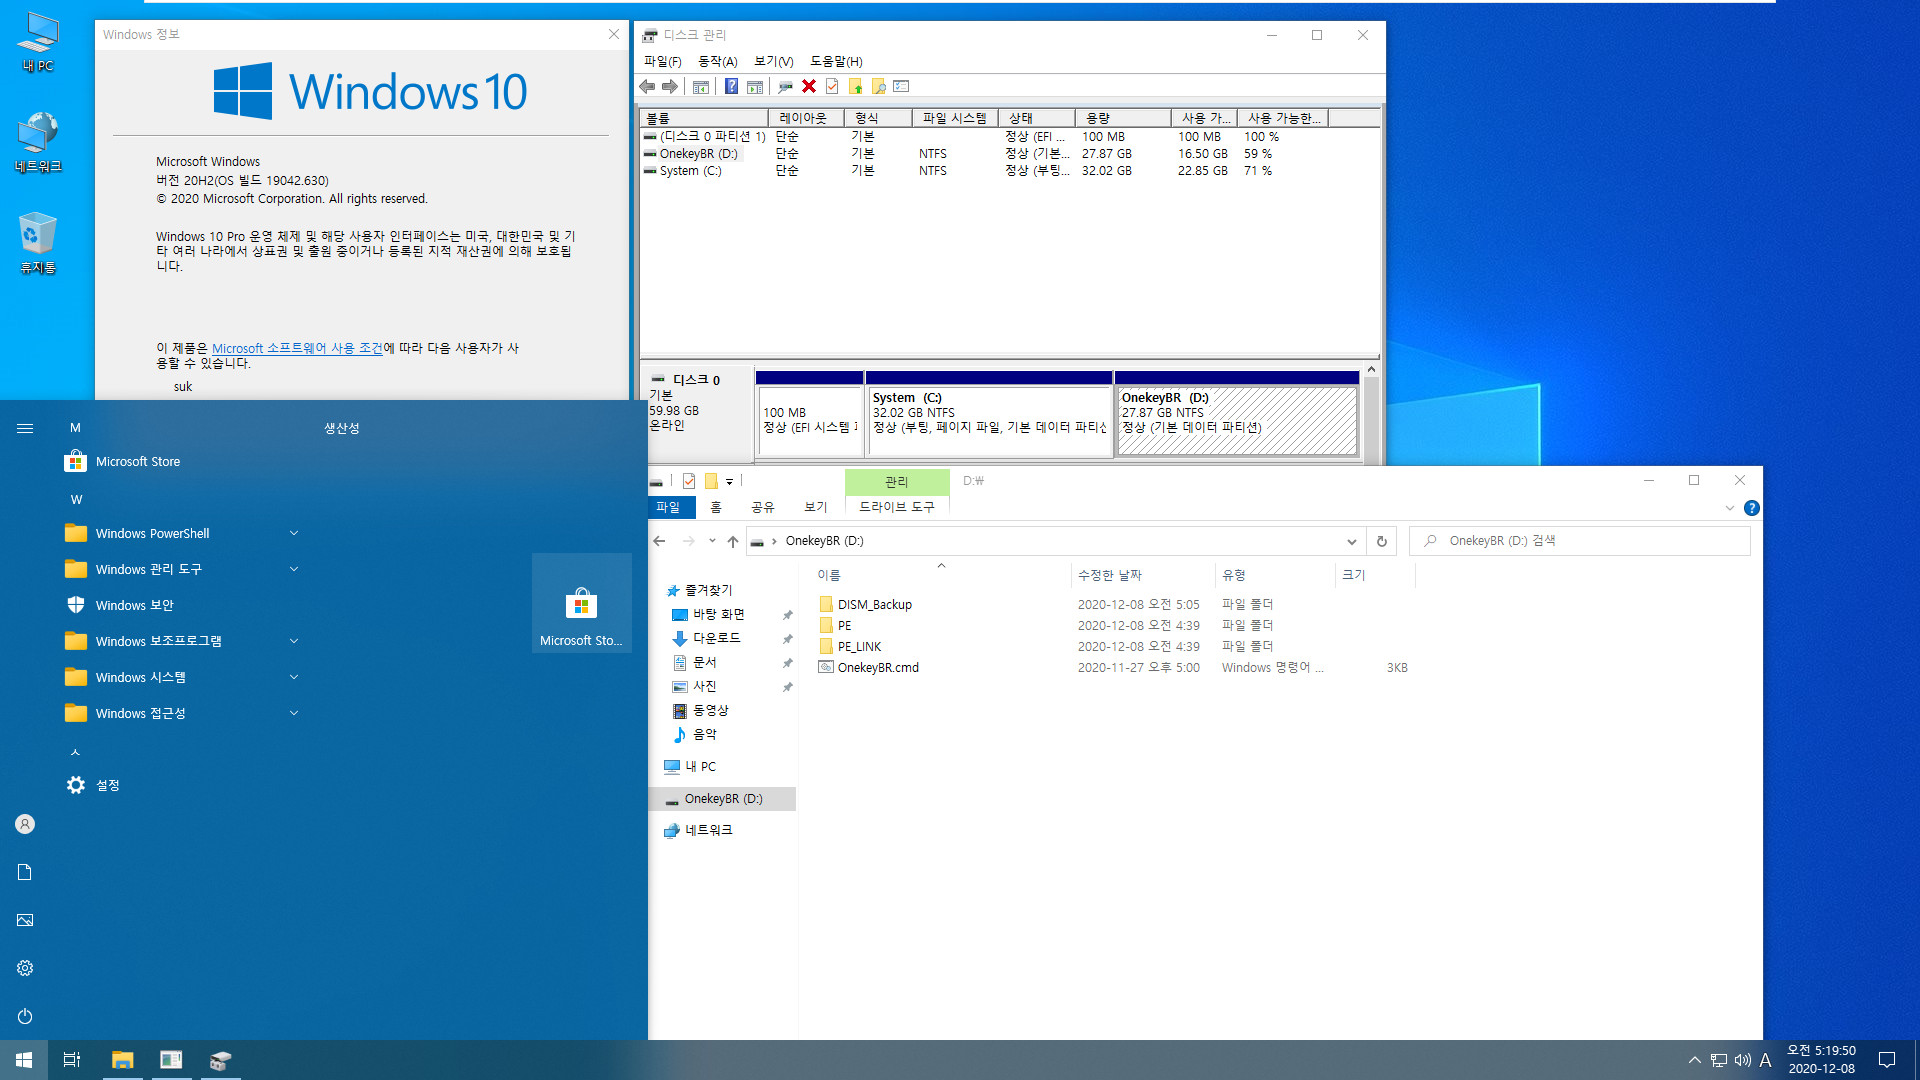Select System (C:) row in volume list
This screenshot has width=1920, height=1080.
[x=1010, y=171]
